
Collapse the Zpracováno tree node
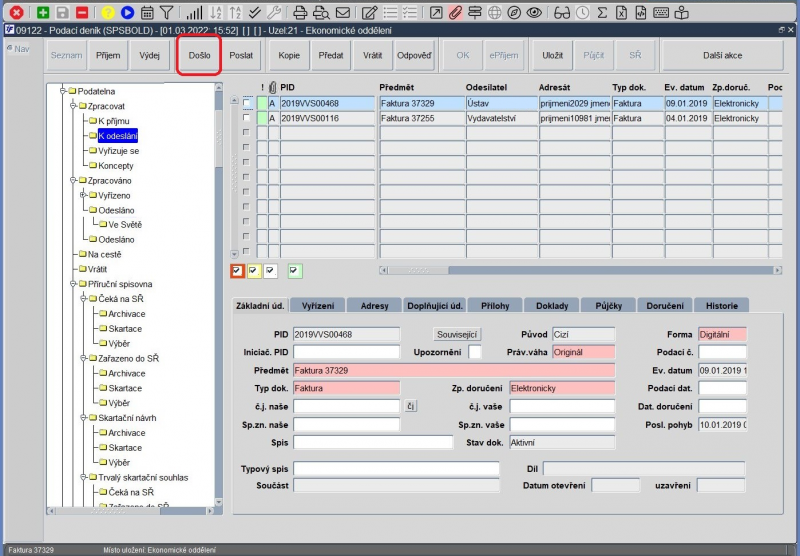click(x=73, y=181)
